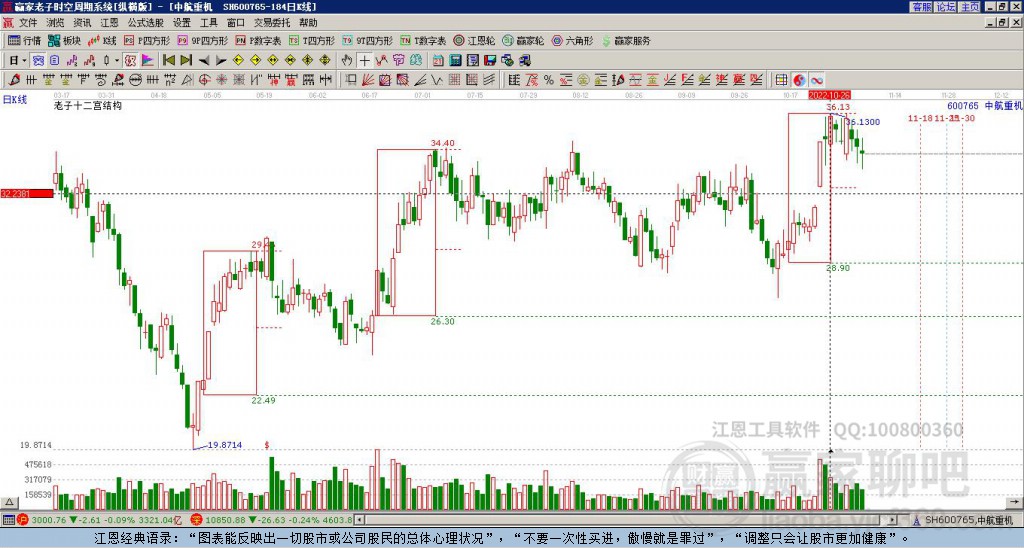The width and height of the screenshot is (1024, 548).
Task: Toggle the crosshair cursor tool
Action: 364,60
